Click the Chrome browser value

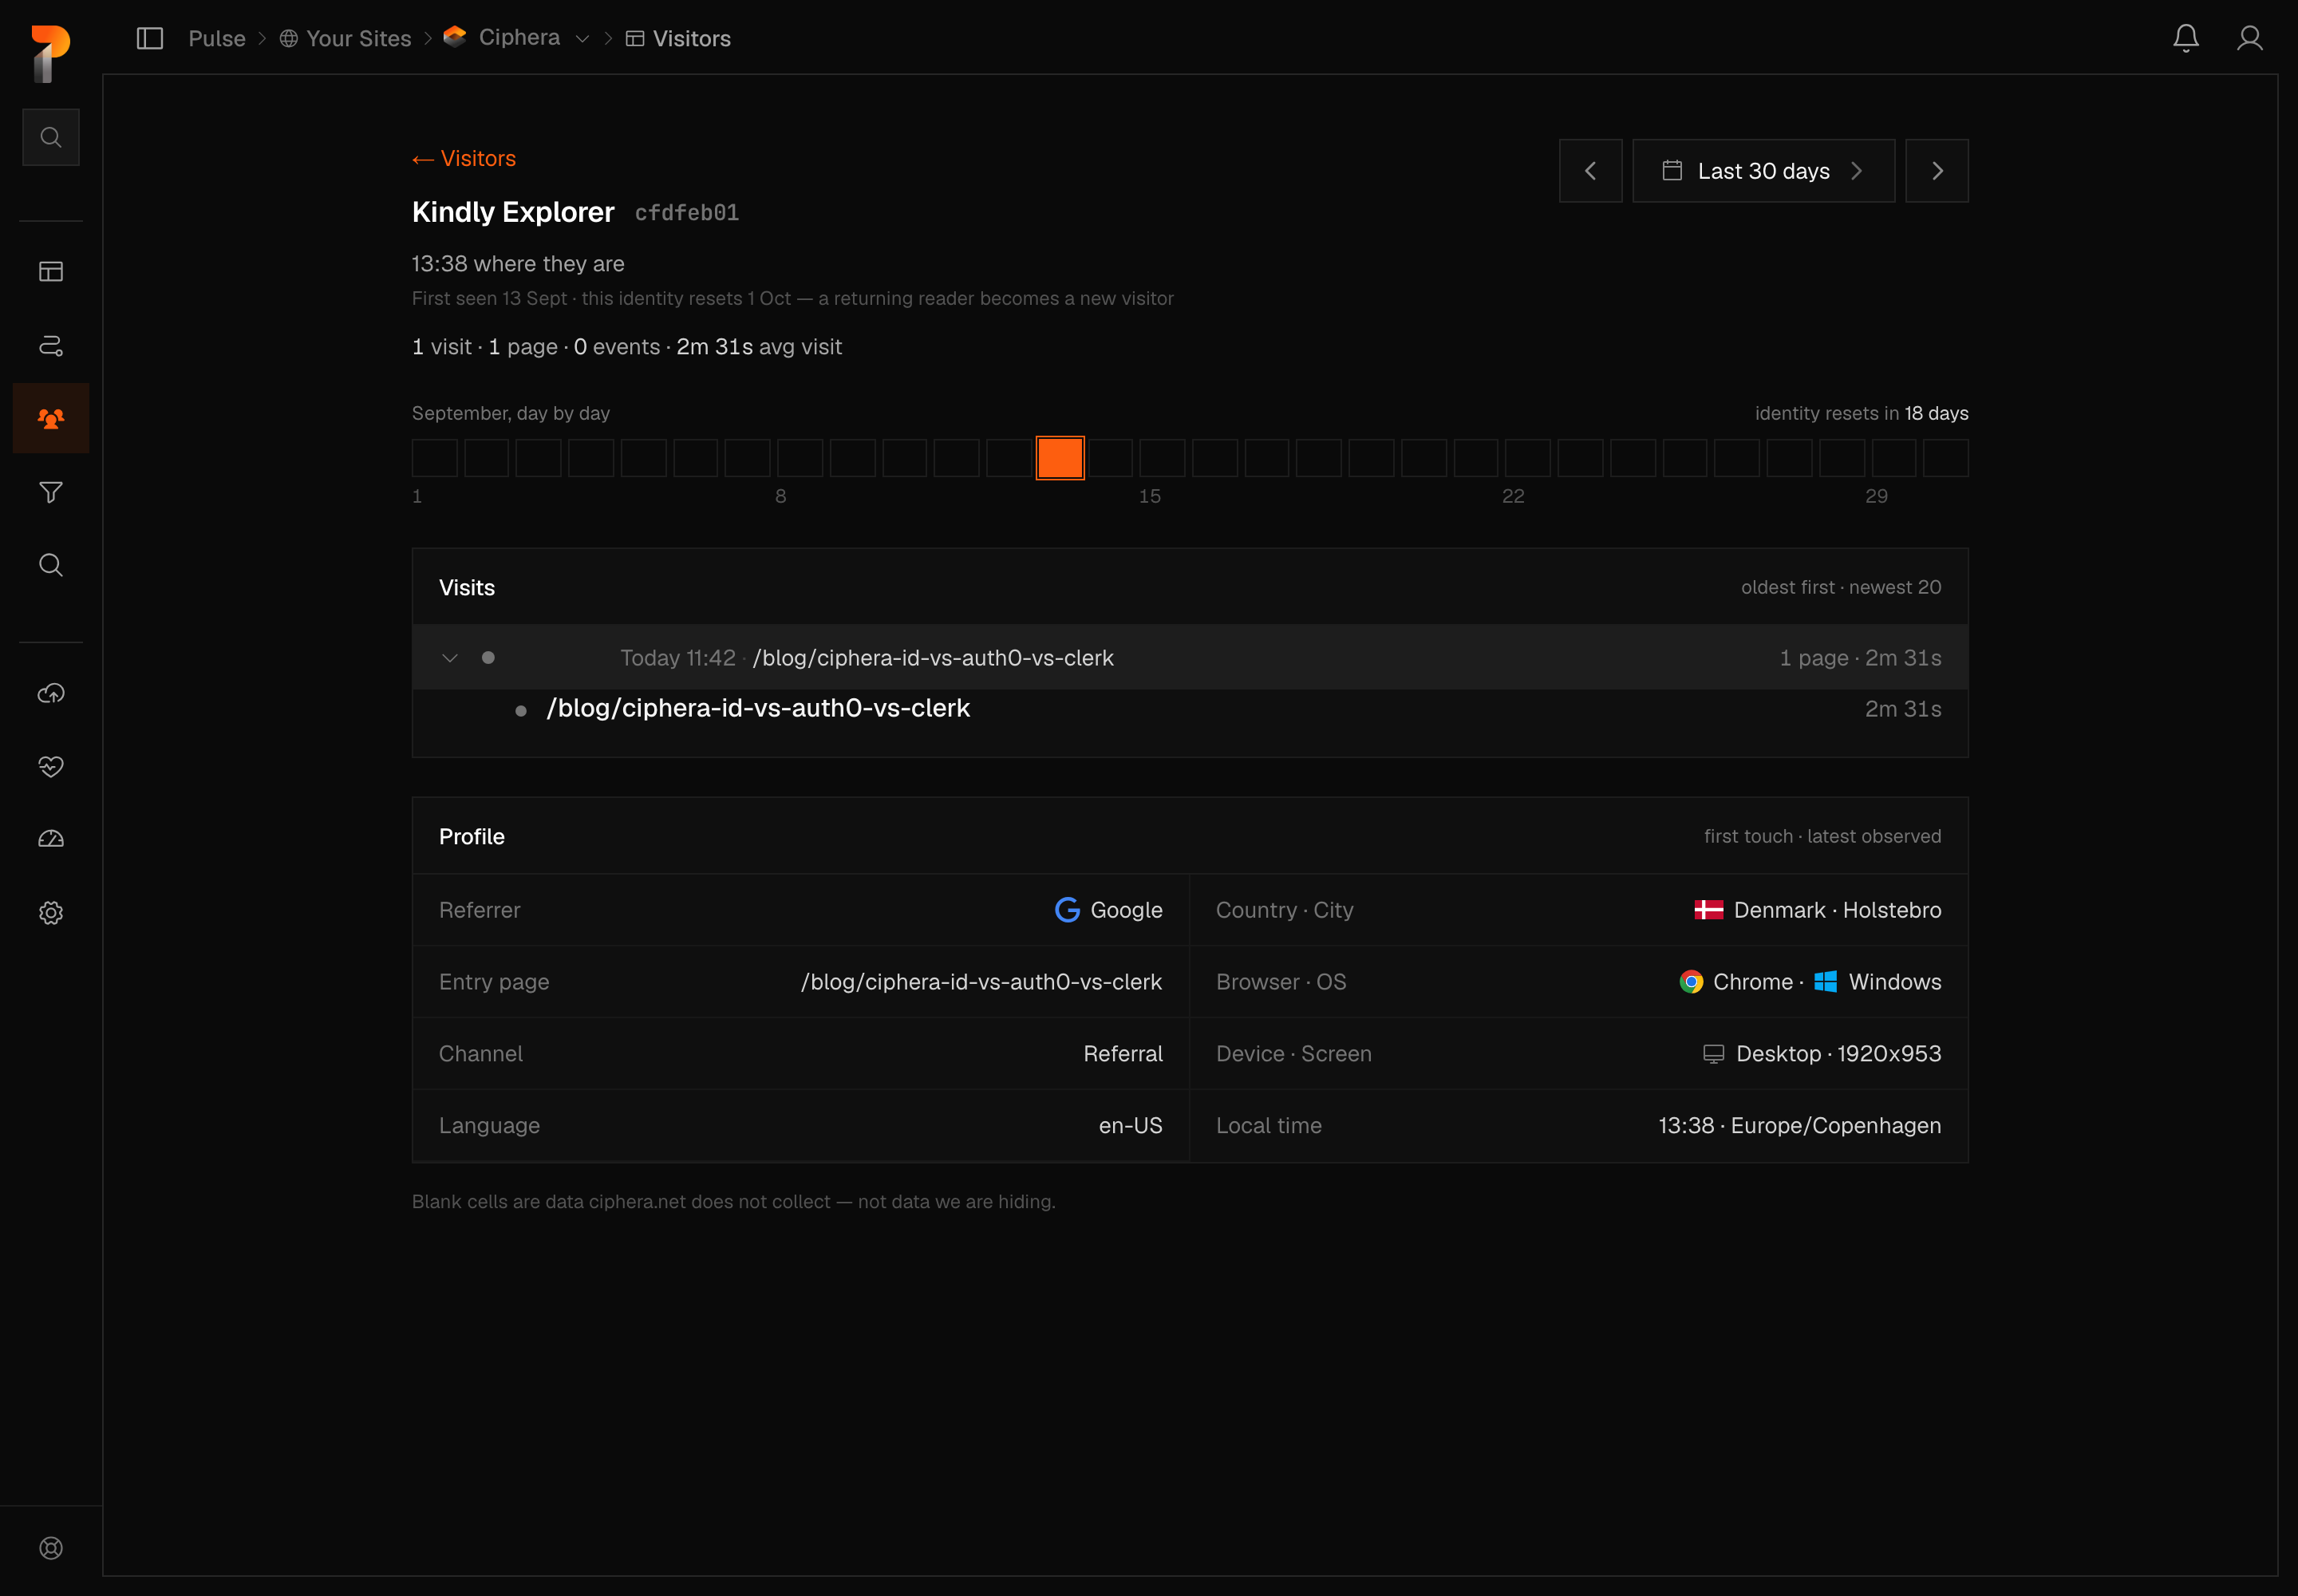[1737, 982]
